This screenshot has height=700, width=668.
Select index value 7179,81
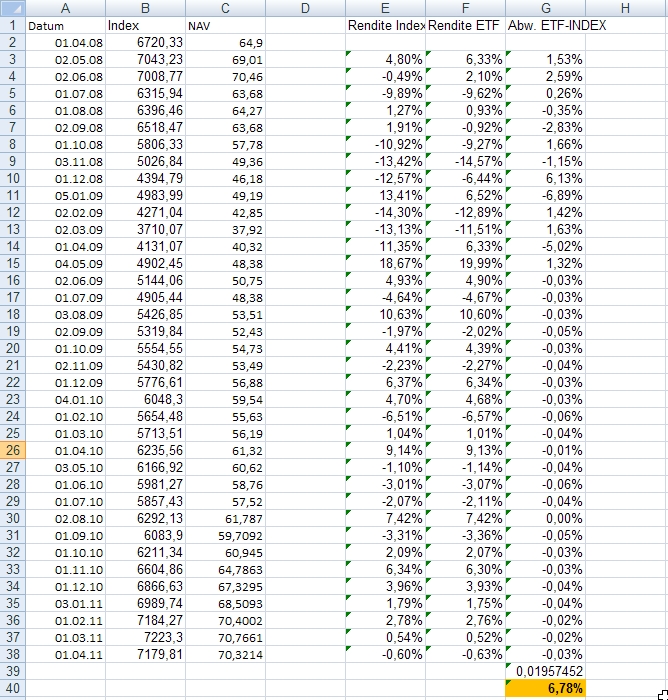(x=146, y=654)
